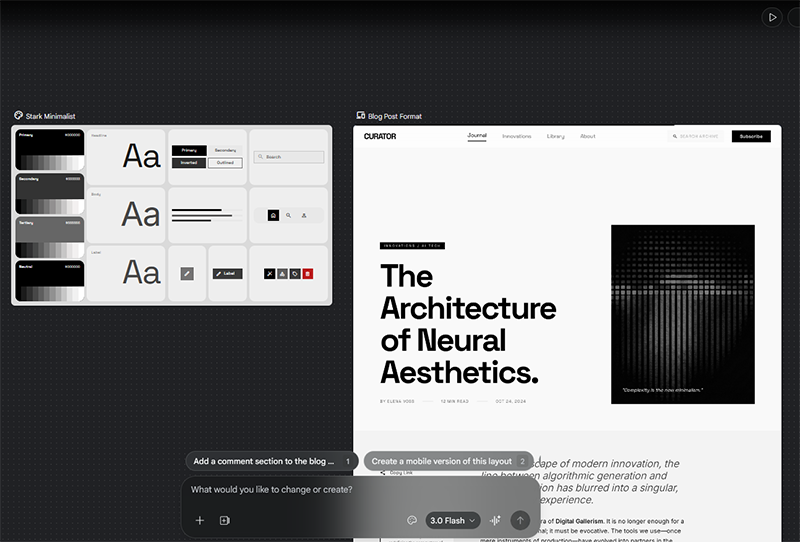Click the home icon in the sample nav bar
Screen dimensions: 800x542
pyautogui.click(x=273, y=215)
